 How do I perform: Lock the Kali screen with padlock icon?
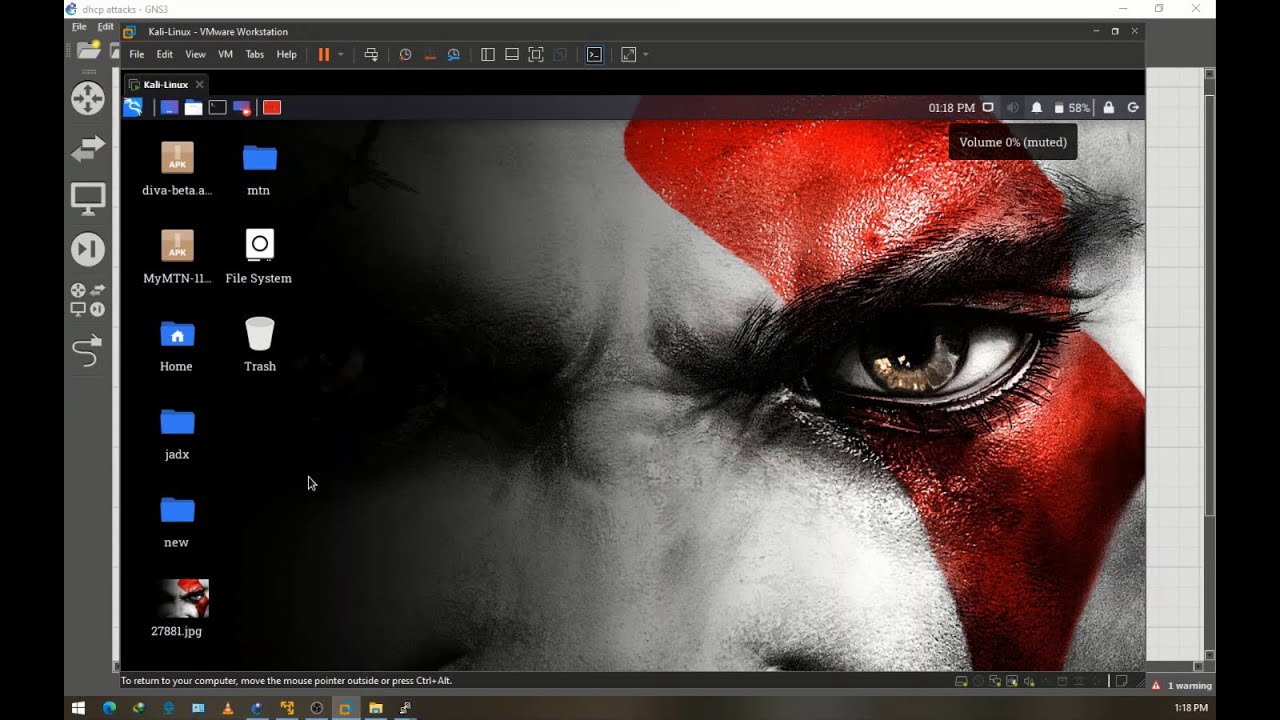click(1109, 107)
